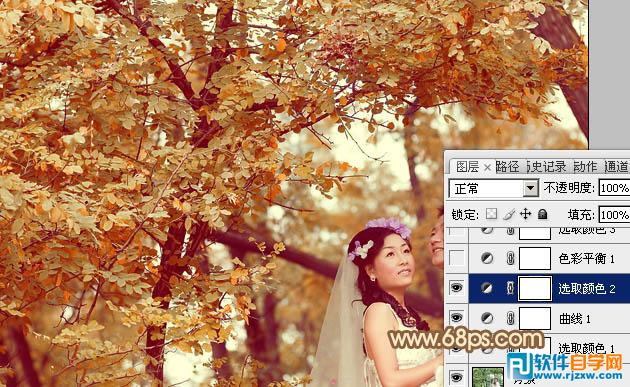Viewport: 630px width, 387px height.
Task: Select the 选取颜色 2 layer mask thumbnail
Action: tap(535, 288)
